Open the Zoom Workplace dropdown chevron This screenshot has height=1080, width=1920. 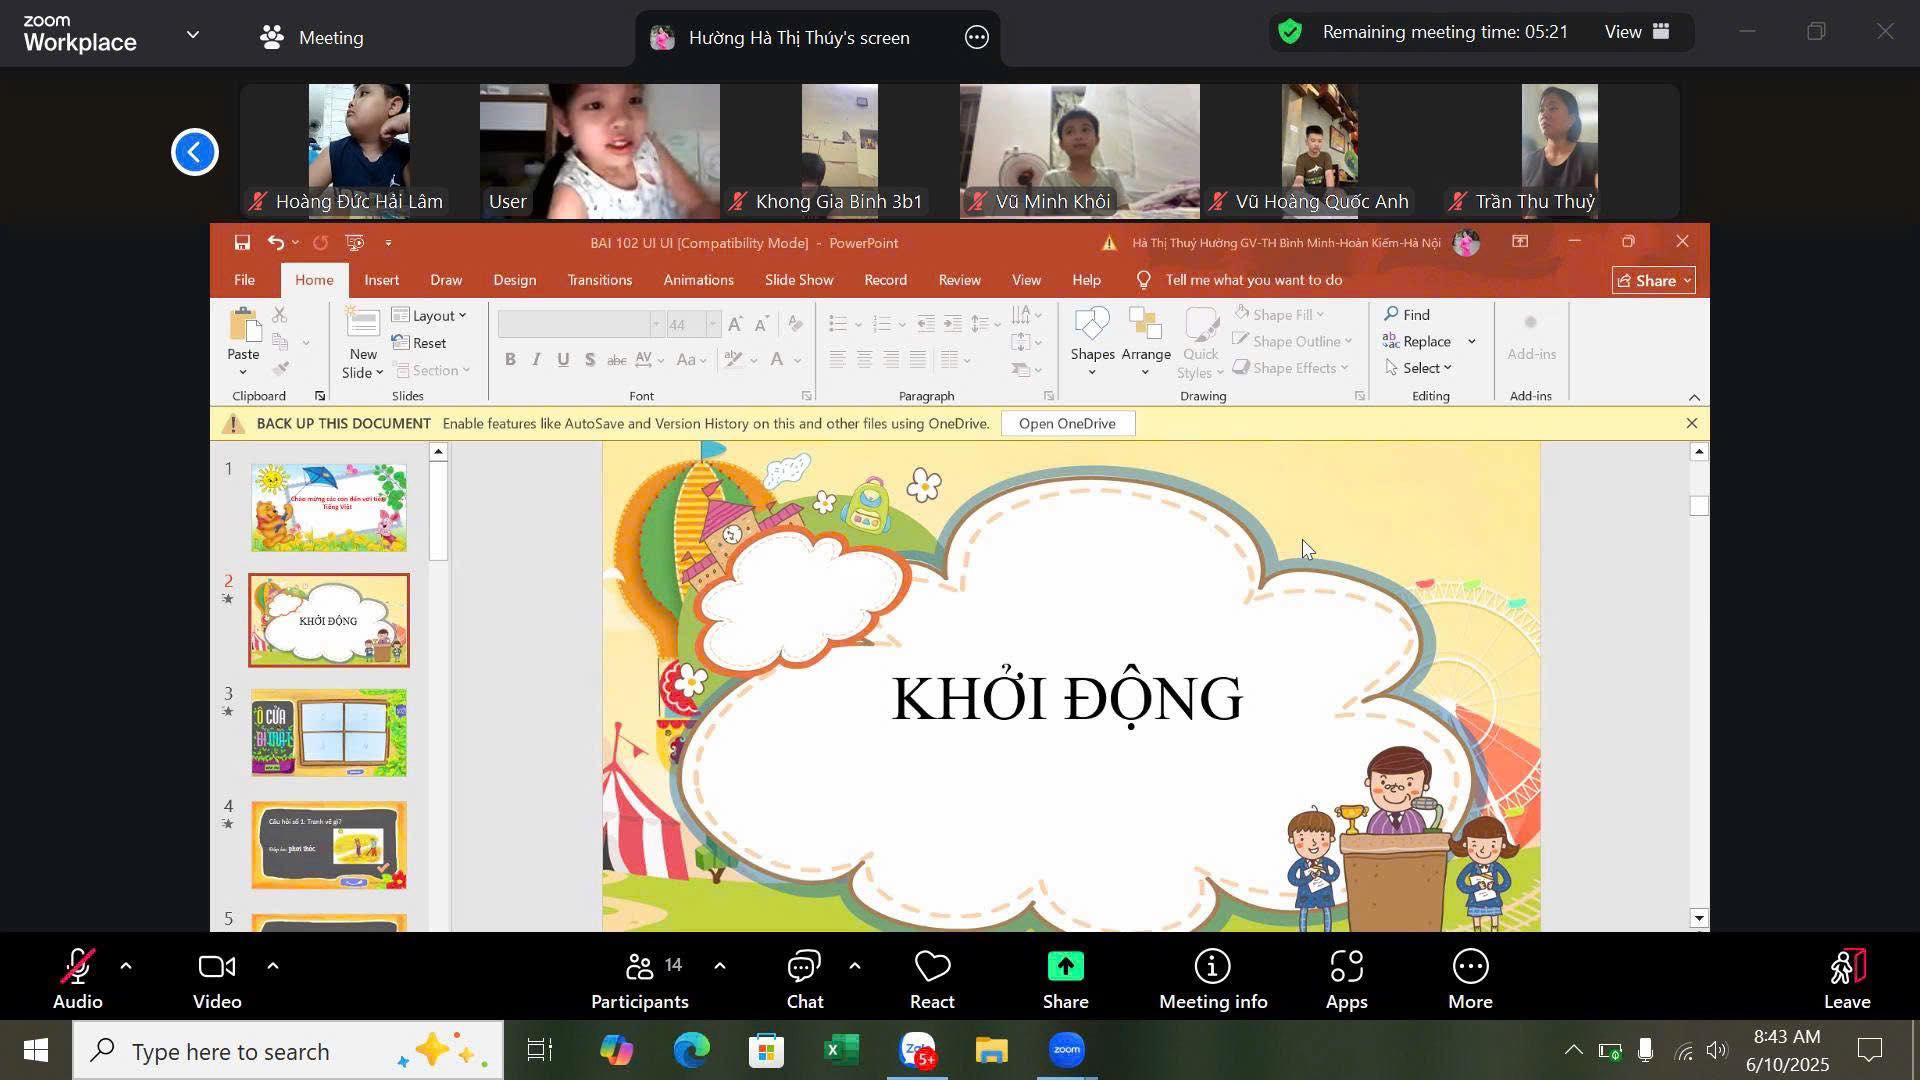pos(193,35)
